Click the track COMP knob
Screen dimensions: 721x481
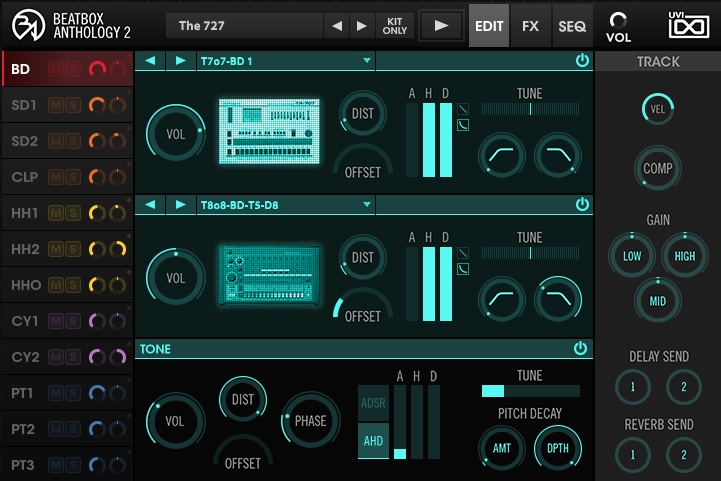pyautogui.click(x=658, y=168)
